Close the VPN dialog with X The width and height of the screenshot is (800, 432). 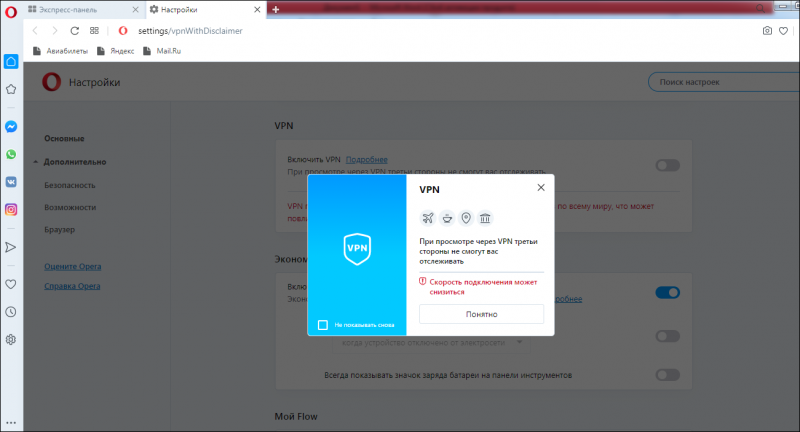click(541, 188)
